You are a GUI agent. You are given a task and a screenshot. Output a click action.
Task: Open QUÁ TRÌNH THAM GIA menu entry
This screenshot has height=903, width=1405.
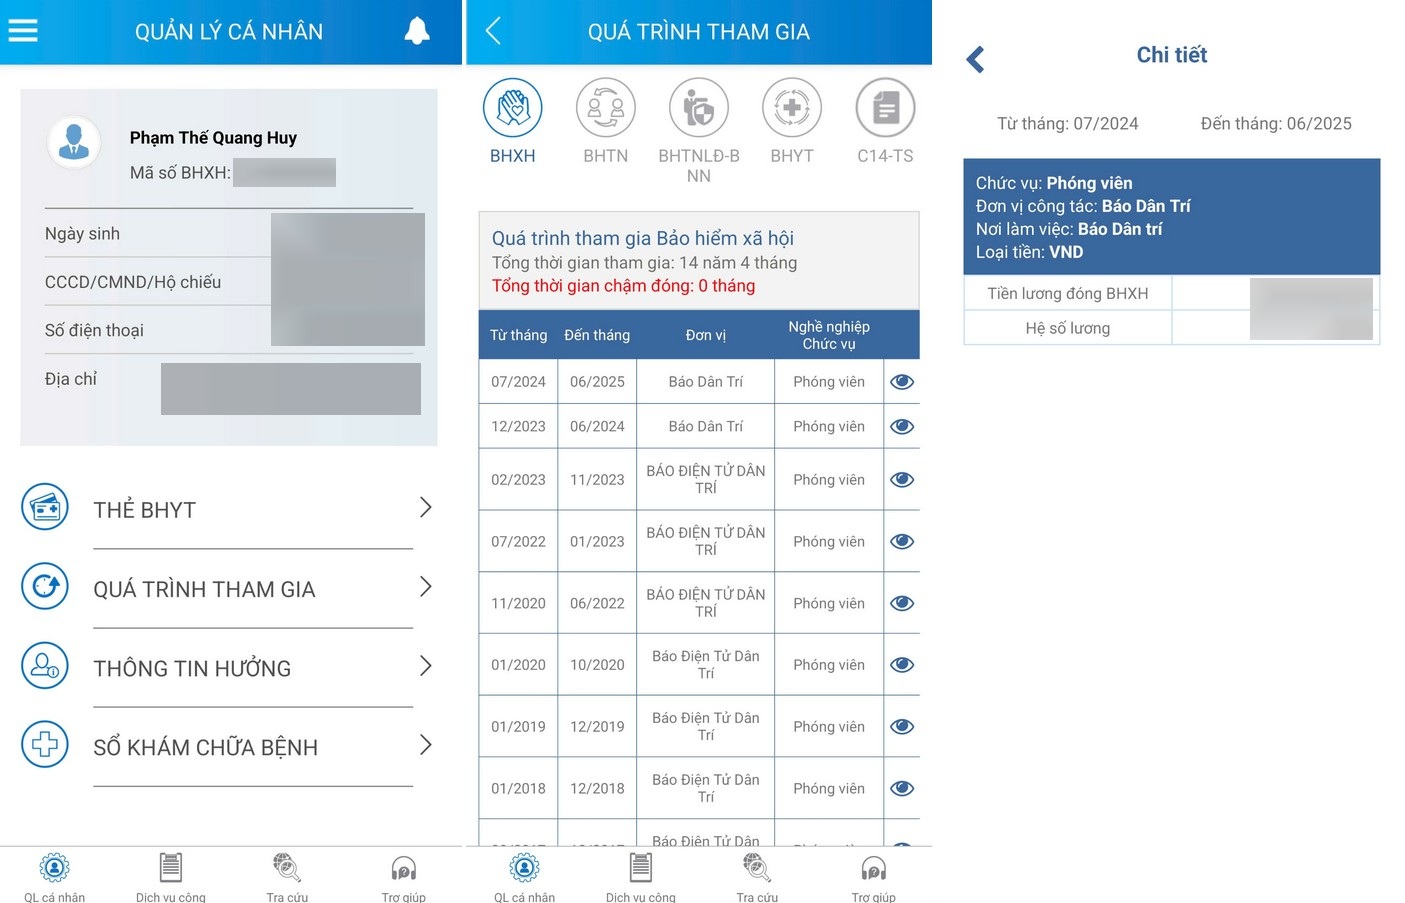click(204, 589)
